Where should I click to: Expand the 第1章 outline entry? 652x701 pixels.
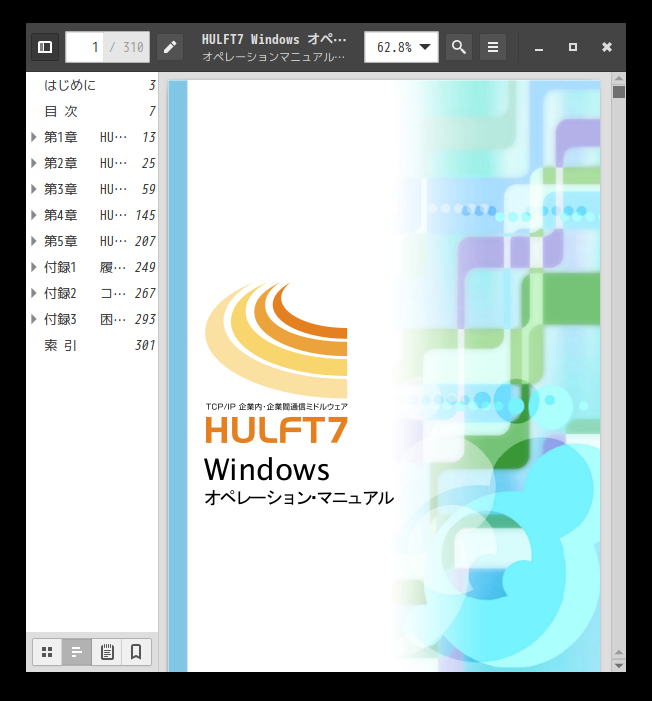pyautogui.click(x=34, y=137)
